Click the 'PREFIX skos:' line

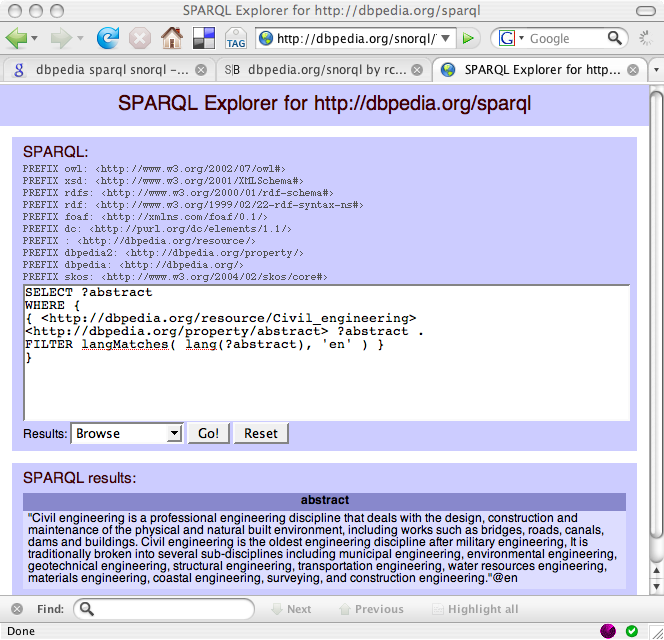[x=175, y=277]
